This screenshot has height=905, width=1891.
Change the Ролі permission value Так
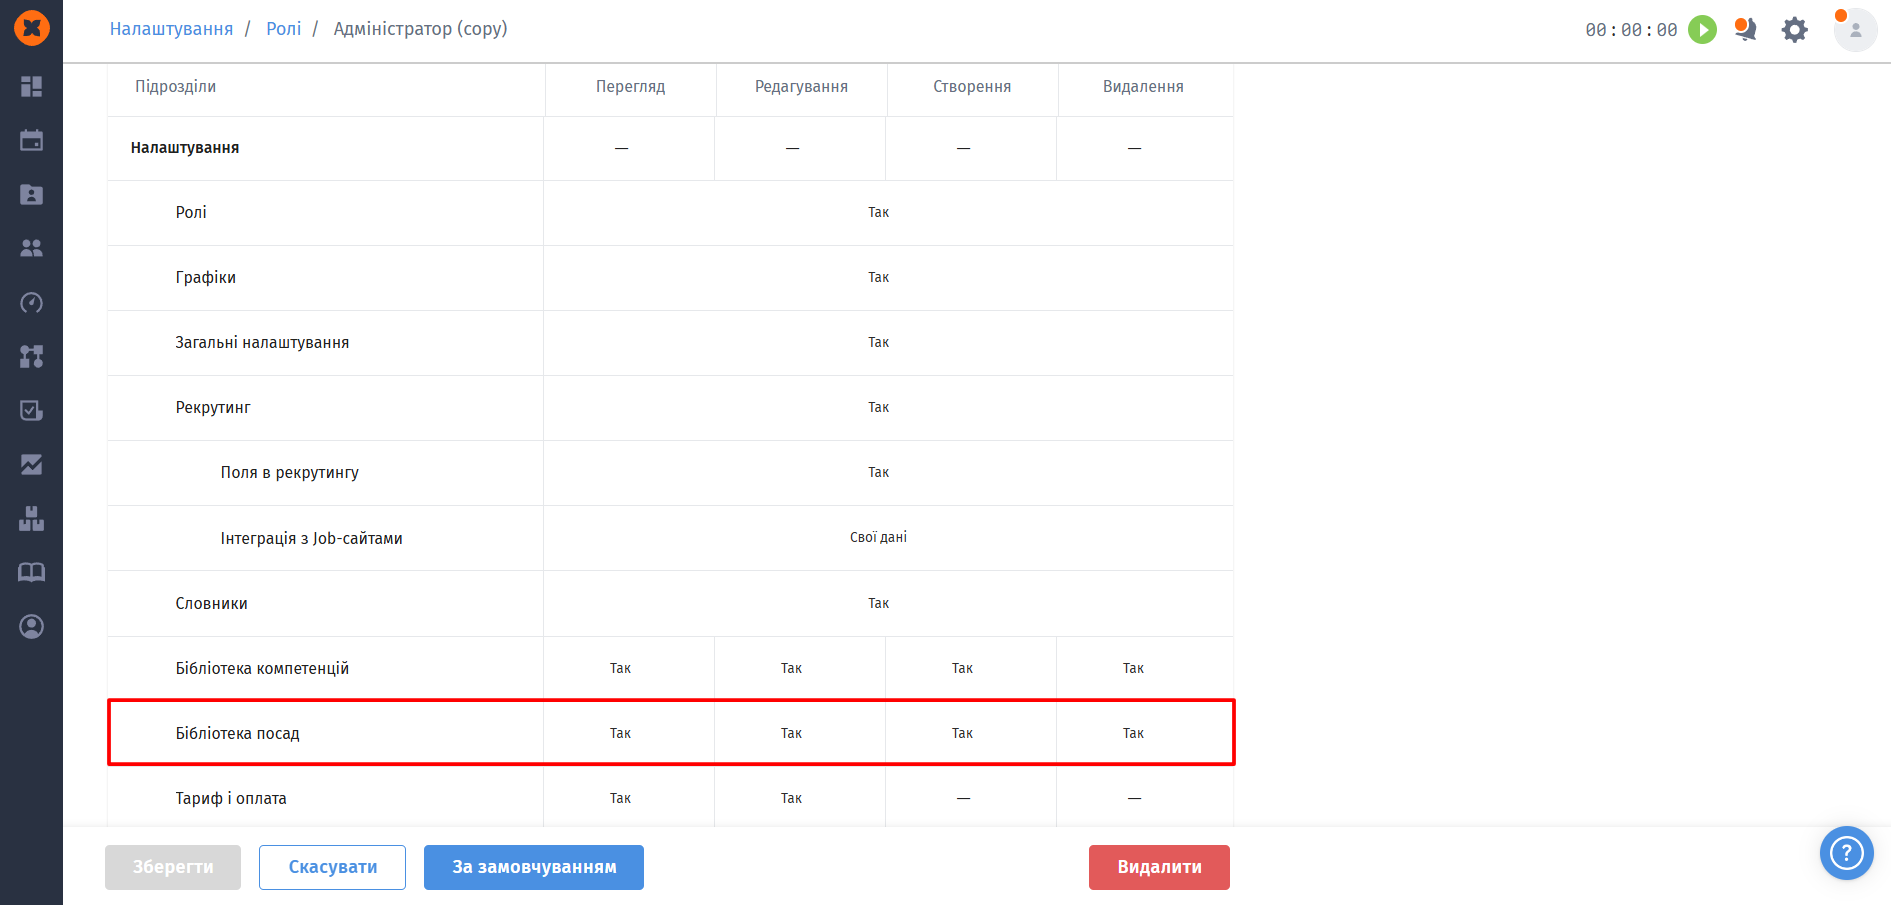click(878, 212)
